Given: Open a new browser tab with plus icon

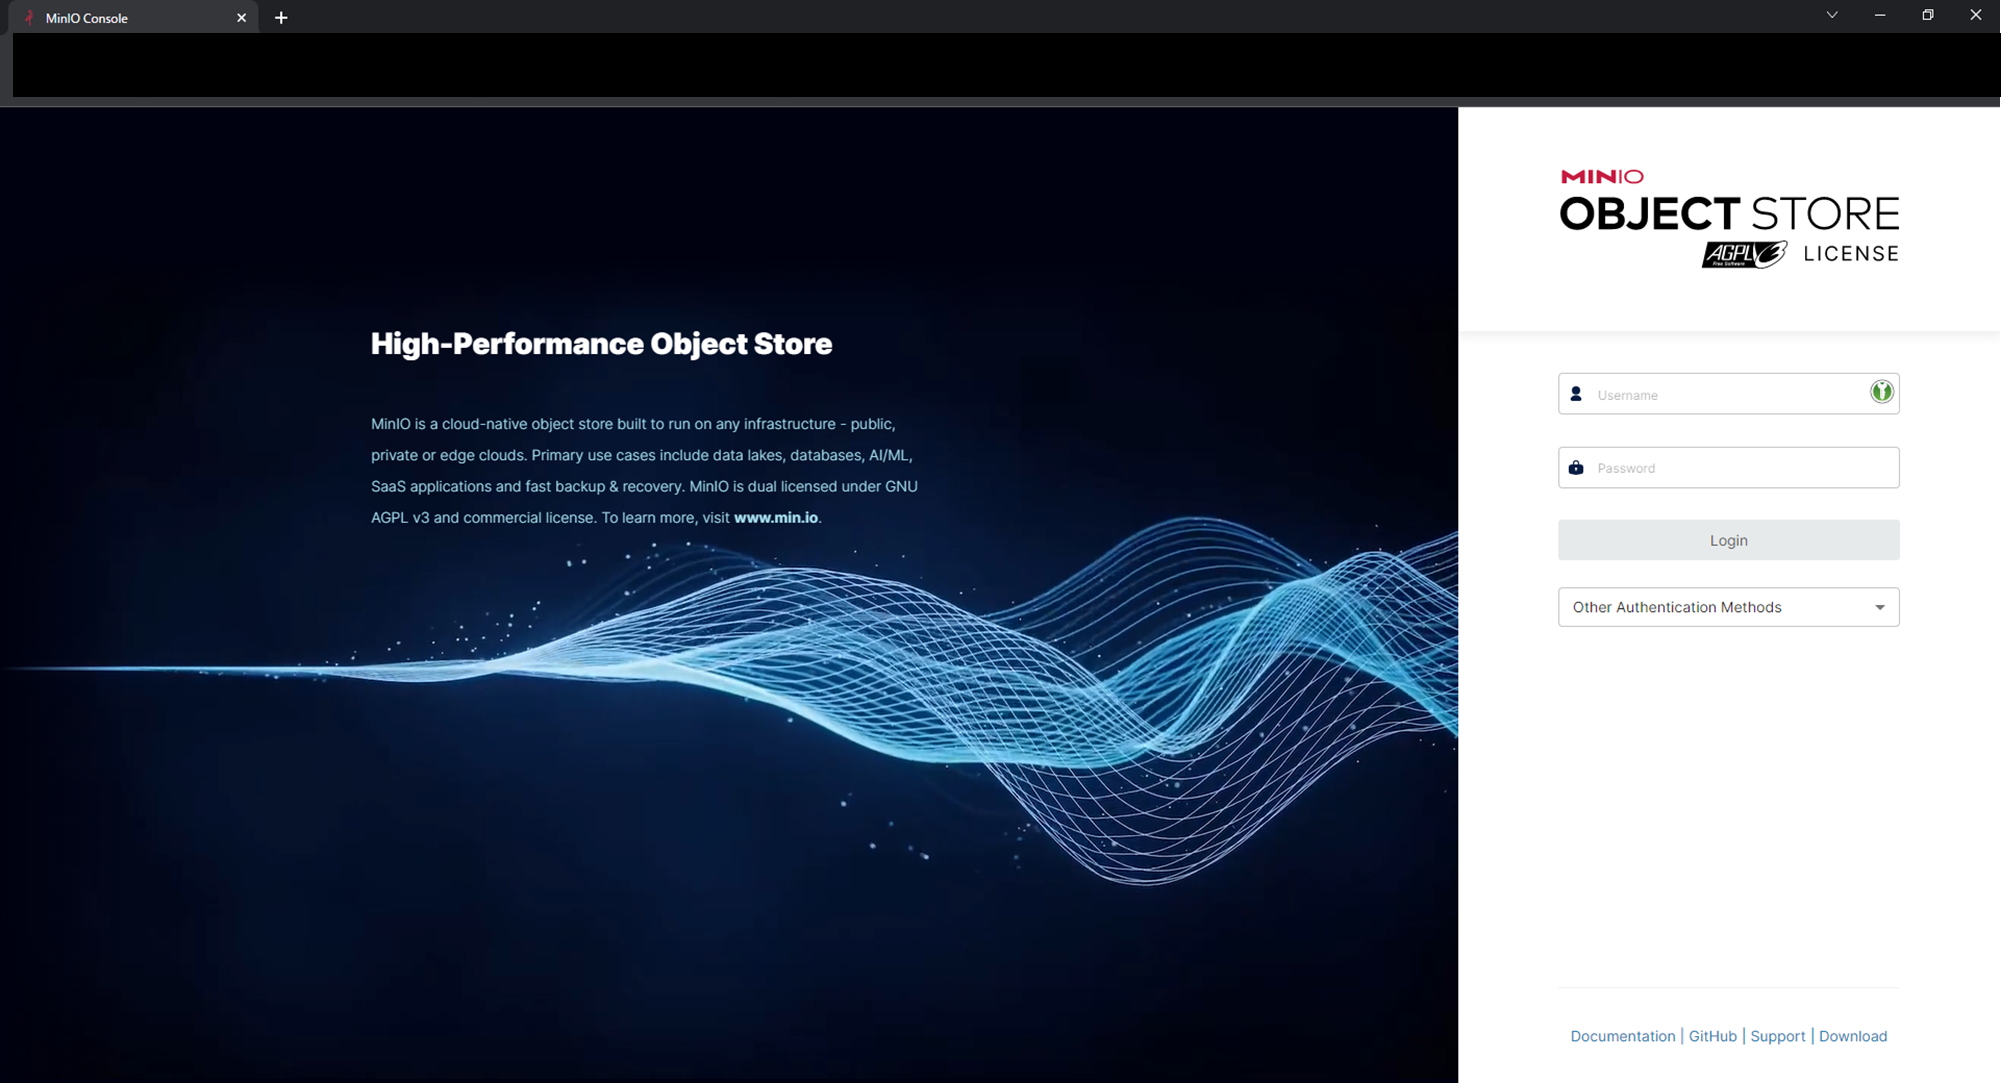Looking at the screenshot, I should pyautogui.click(x=281, y=18).
